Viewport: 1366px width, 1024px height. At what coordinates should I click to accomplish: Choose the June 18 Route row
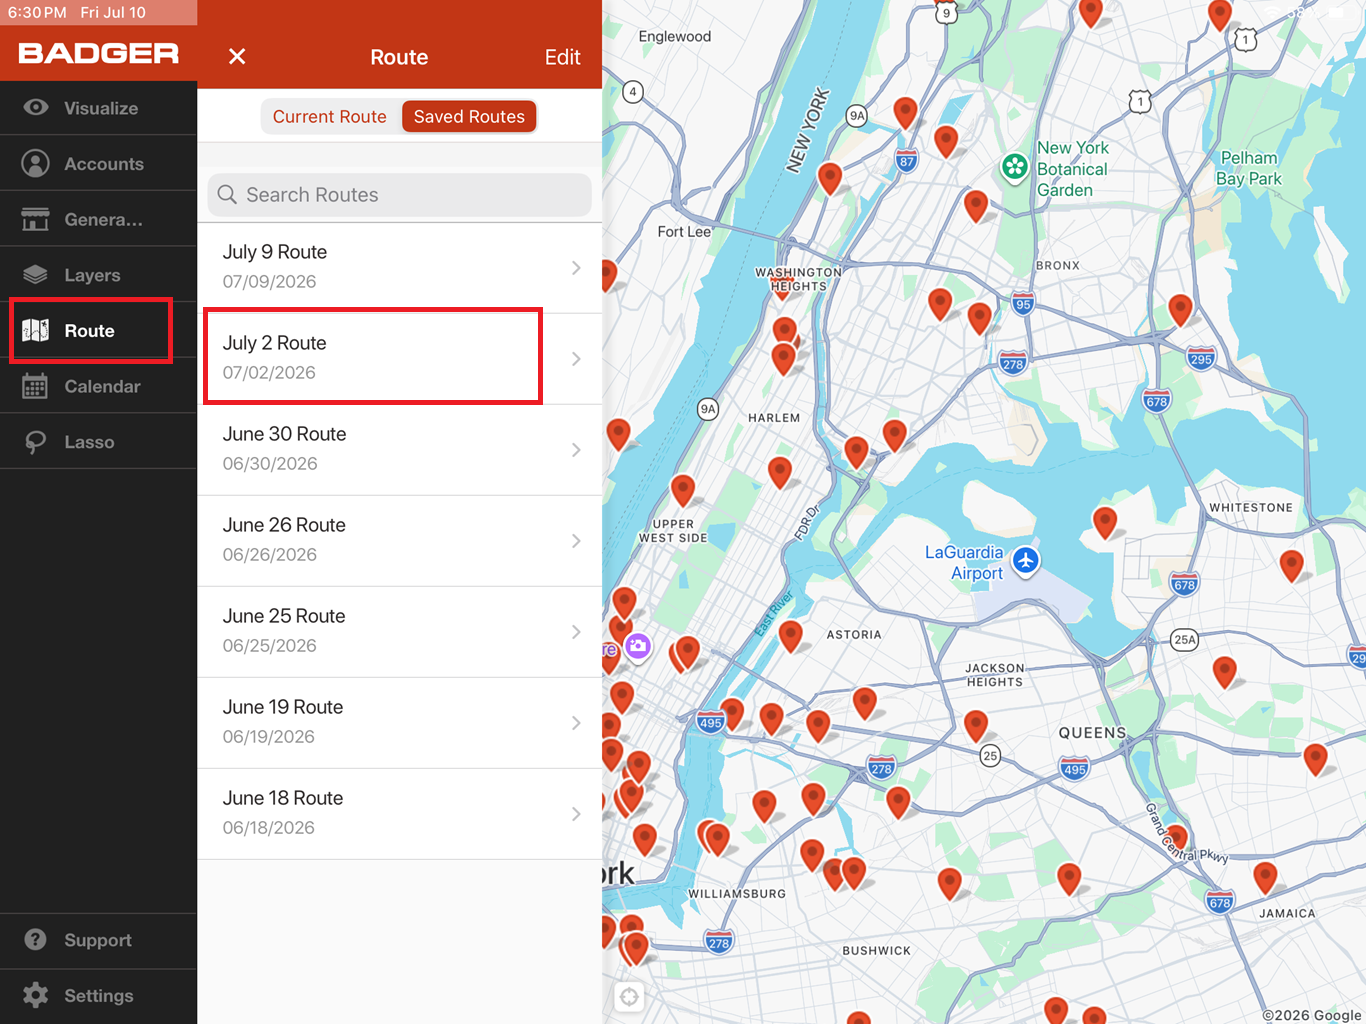[399, 814]
